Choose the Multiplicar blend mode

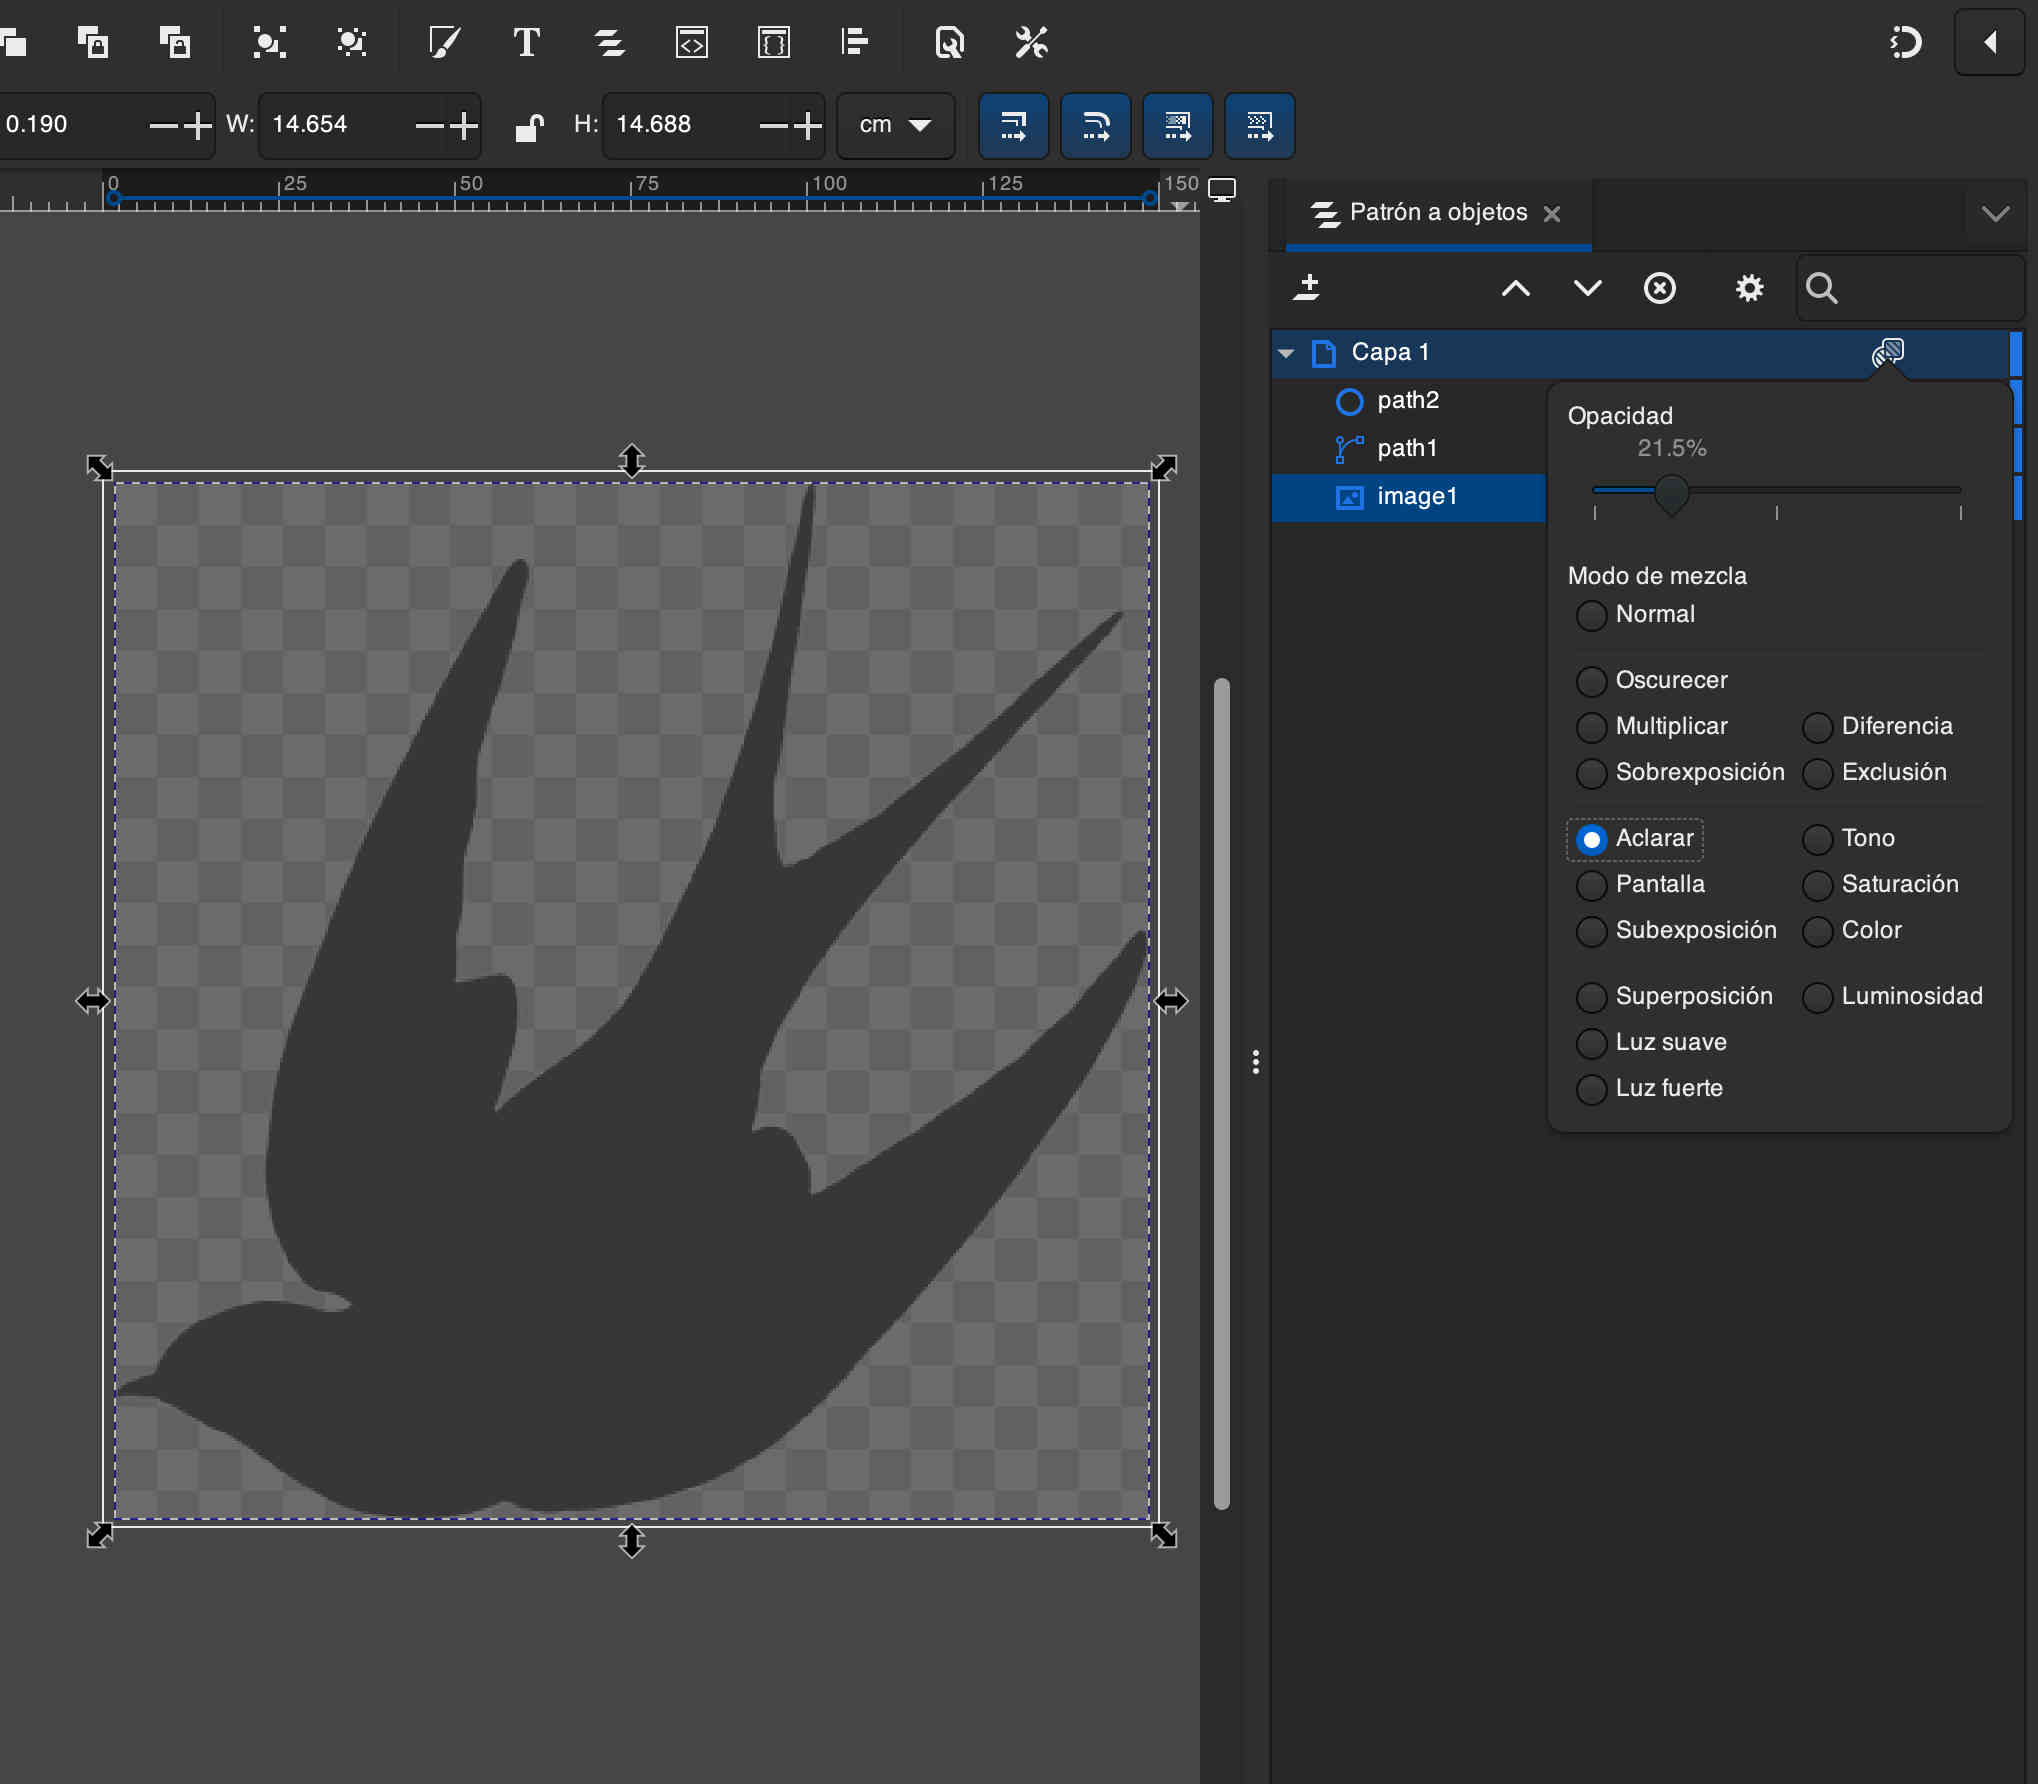tap(1652, 727)
